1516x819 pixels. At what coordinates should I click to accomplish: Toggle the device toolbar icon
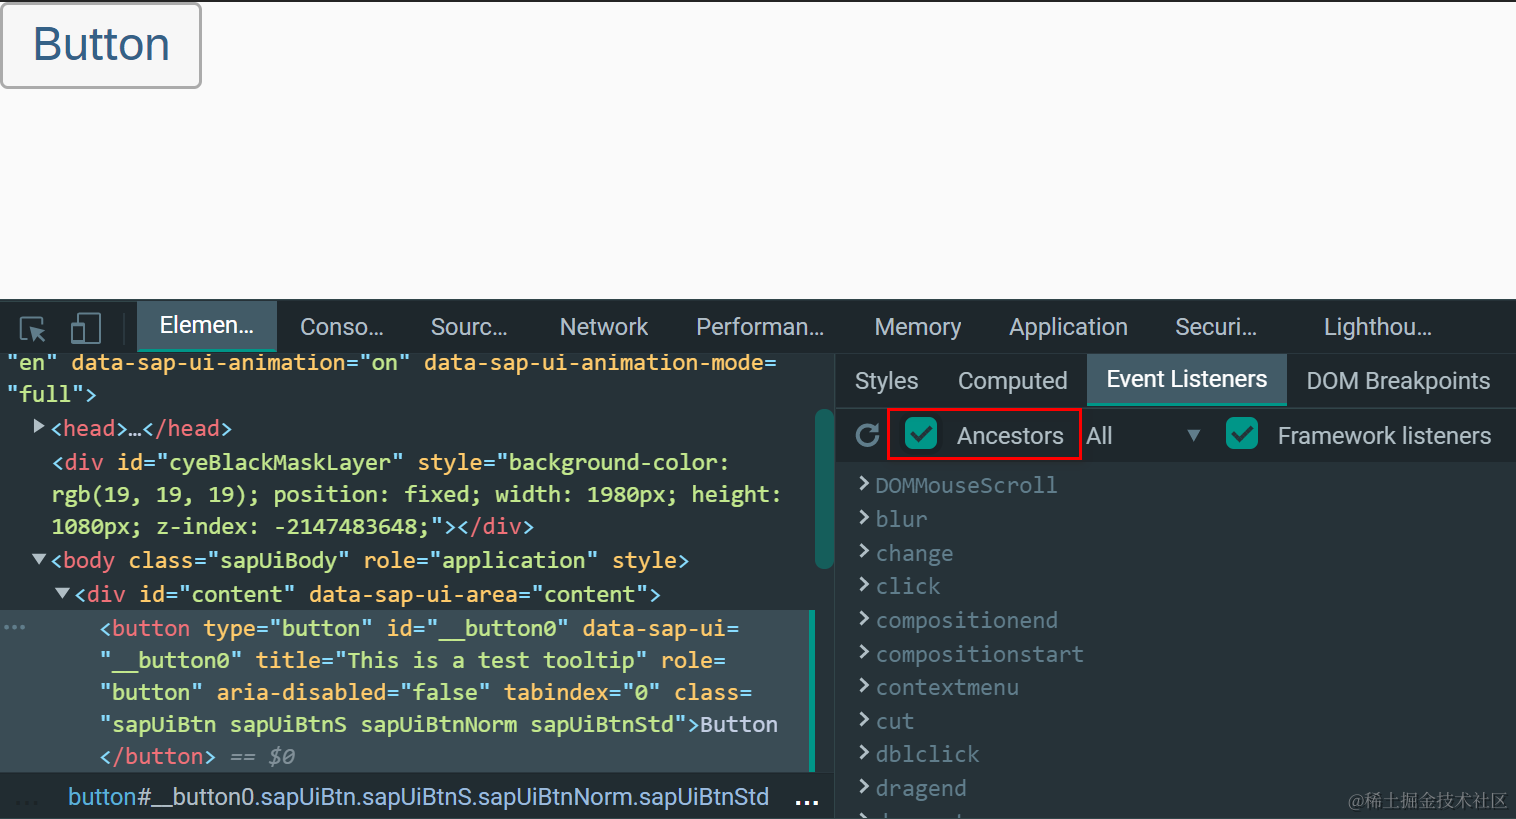(86, 328)
